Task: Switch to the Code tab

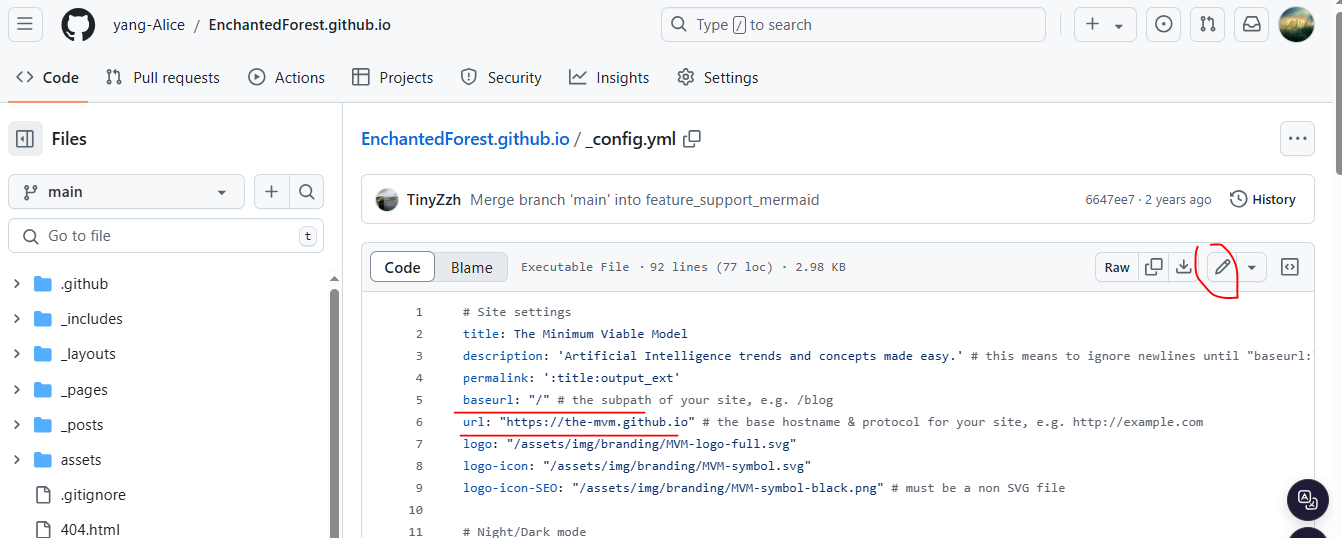Action: pos(48,77)
